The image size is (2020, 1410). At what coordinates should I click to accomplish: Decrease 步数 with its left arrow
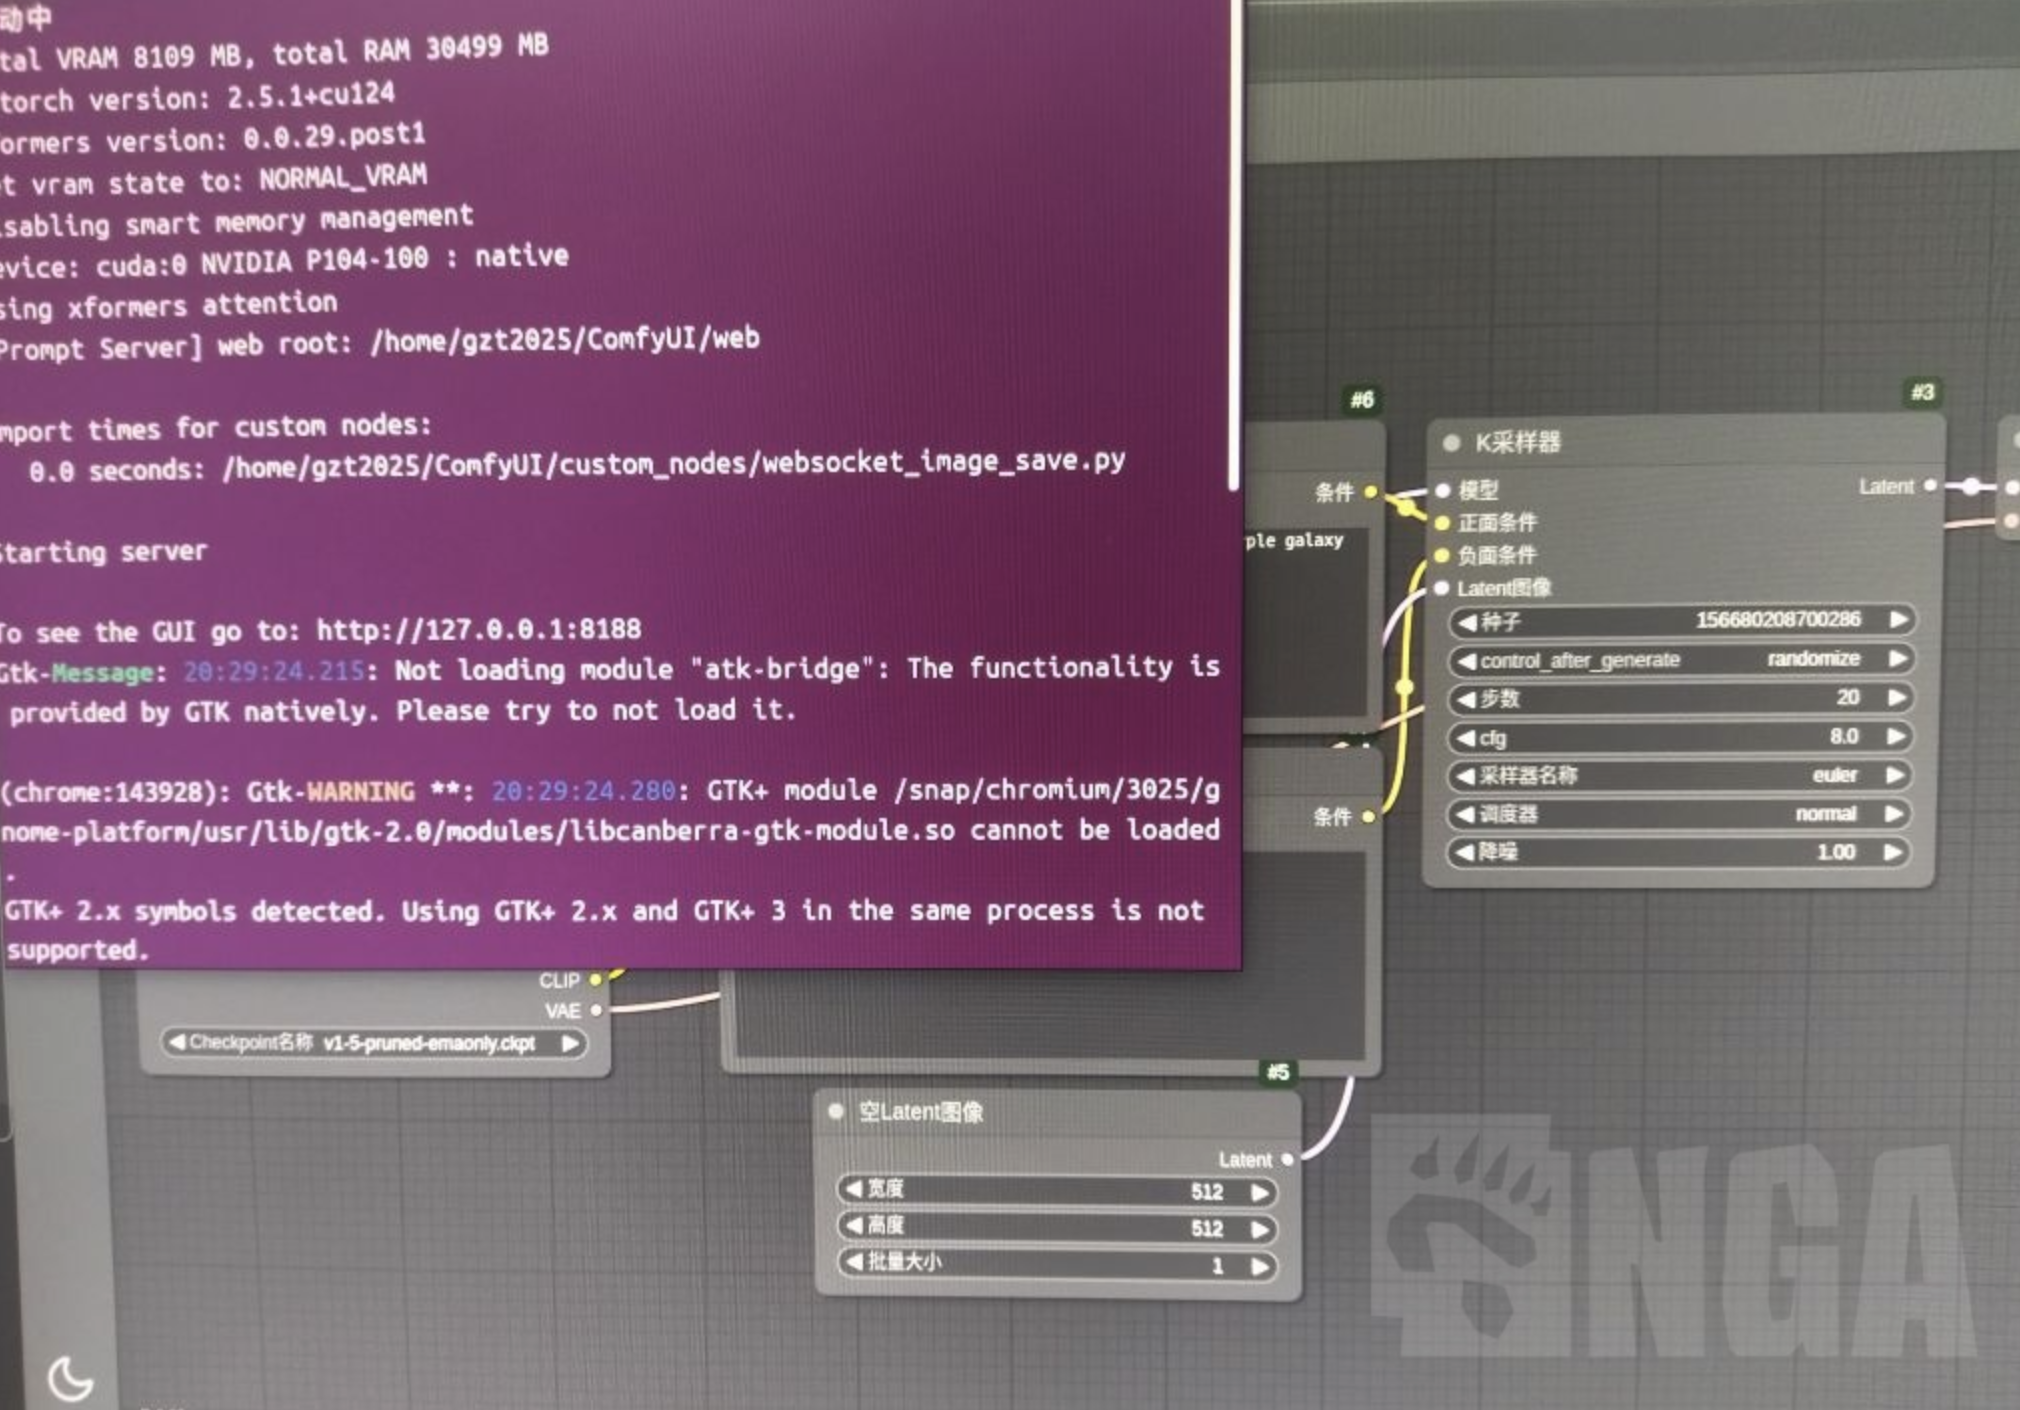1467,699
